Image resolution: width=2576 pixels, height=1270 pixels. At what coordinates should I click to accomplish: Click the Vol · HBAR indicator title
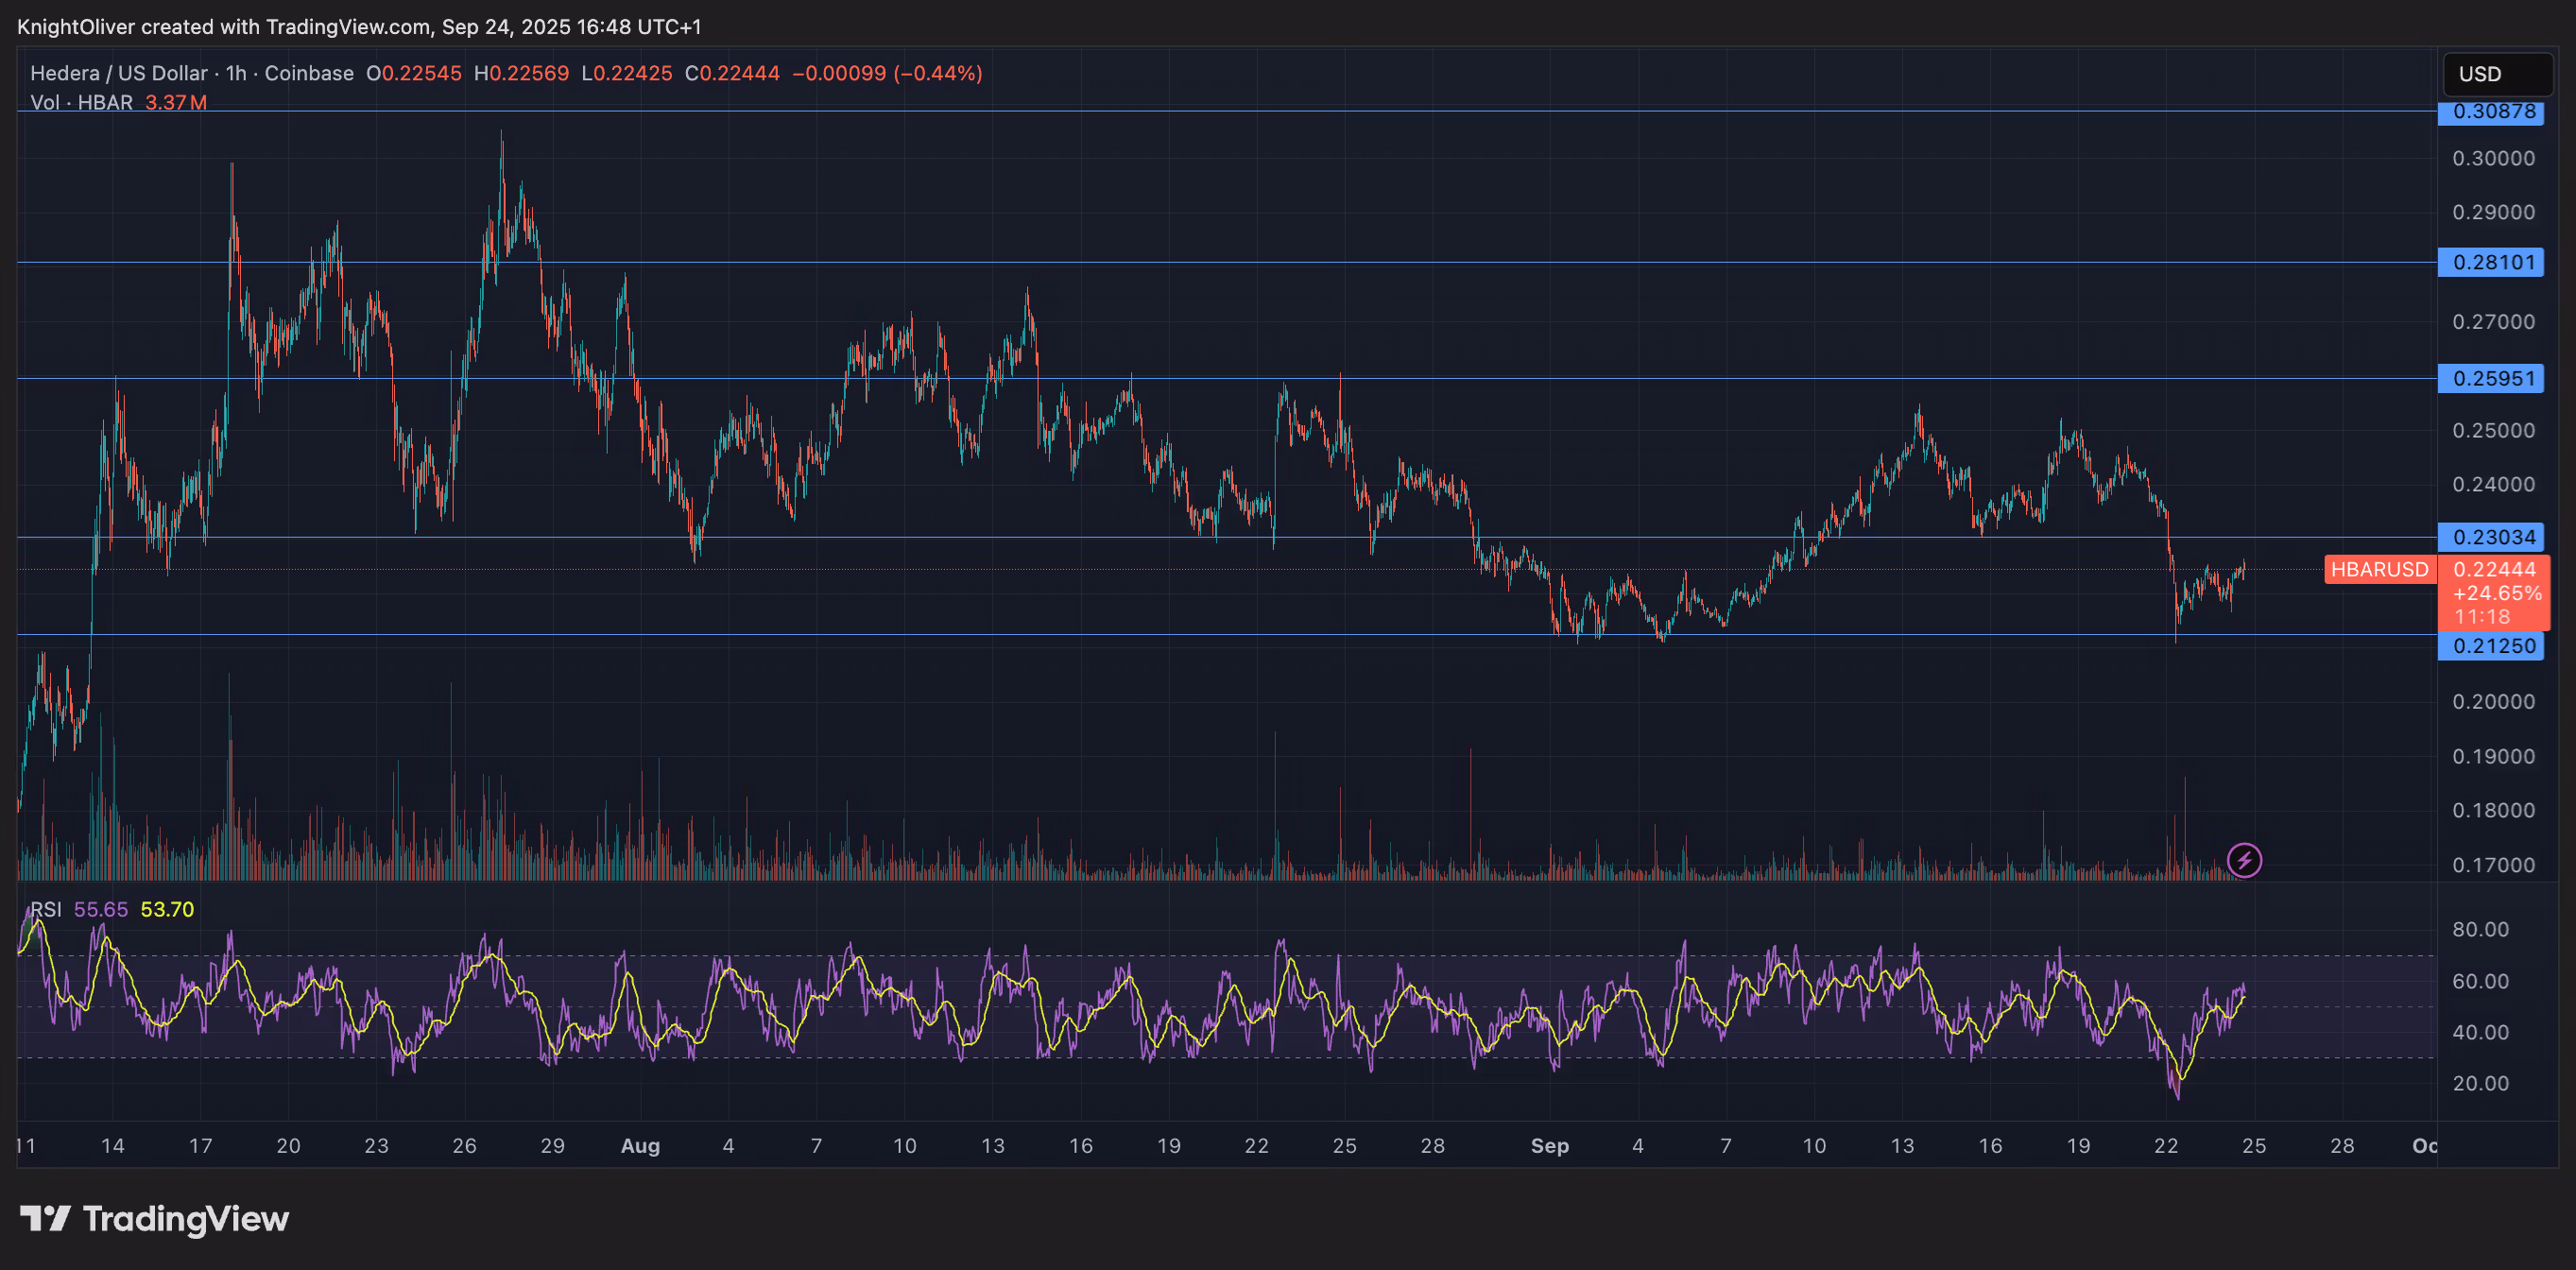pyautogui.click(x=81, y=102)
